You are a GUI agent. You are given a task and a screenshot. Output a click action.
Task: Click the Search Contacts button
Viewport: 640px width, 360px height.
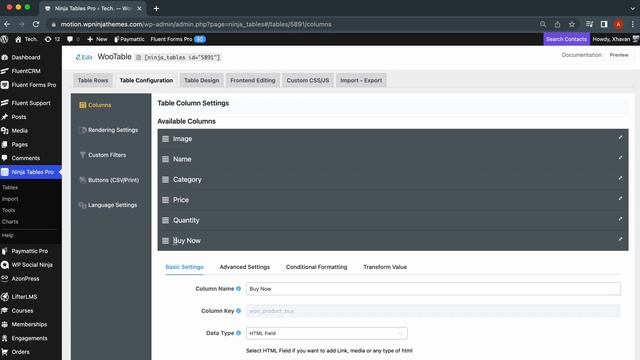pyautogui.click(x=567, y=39)
